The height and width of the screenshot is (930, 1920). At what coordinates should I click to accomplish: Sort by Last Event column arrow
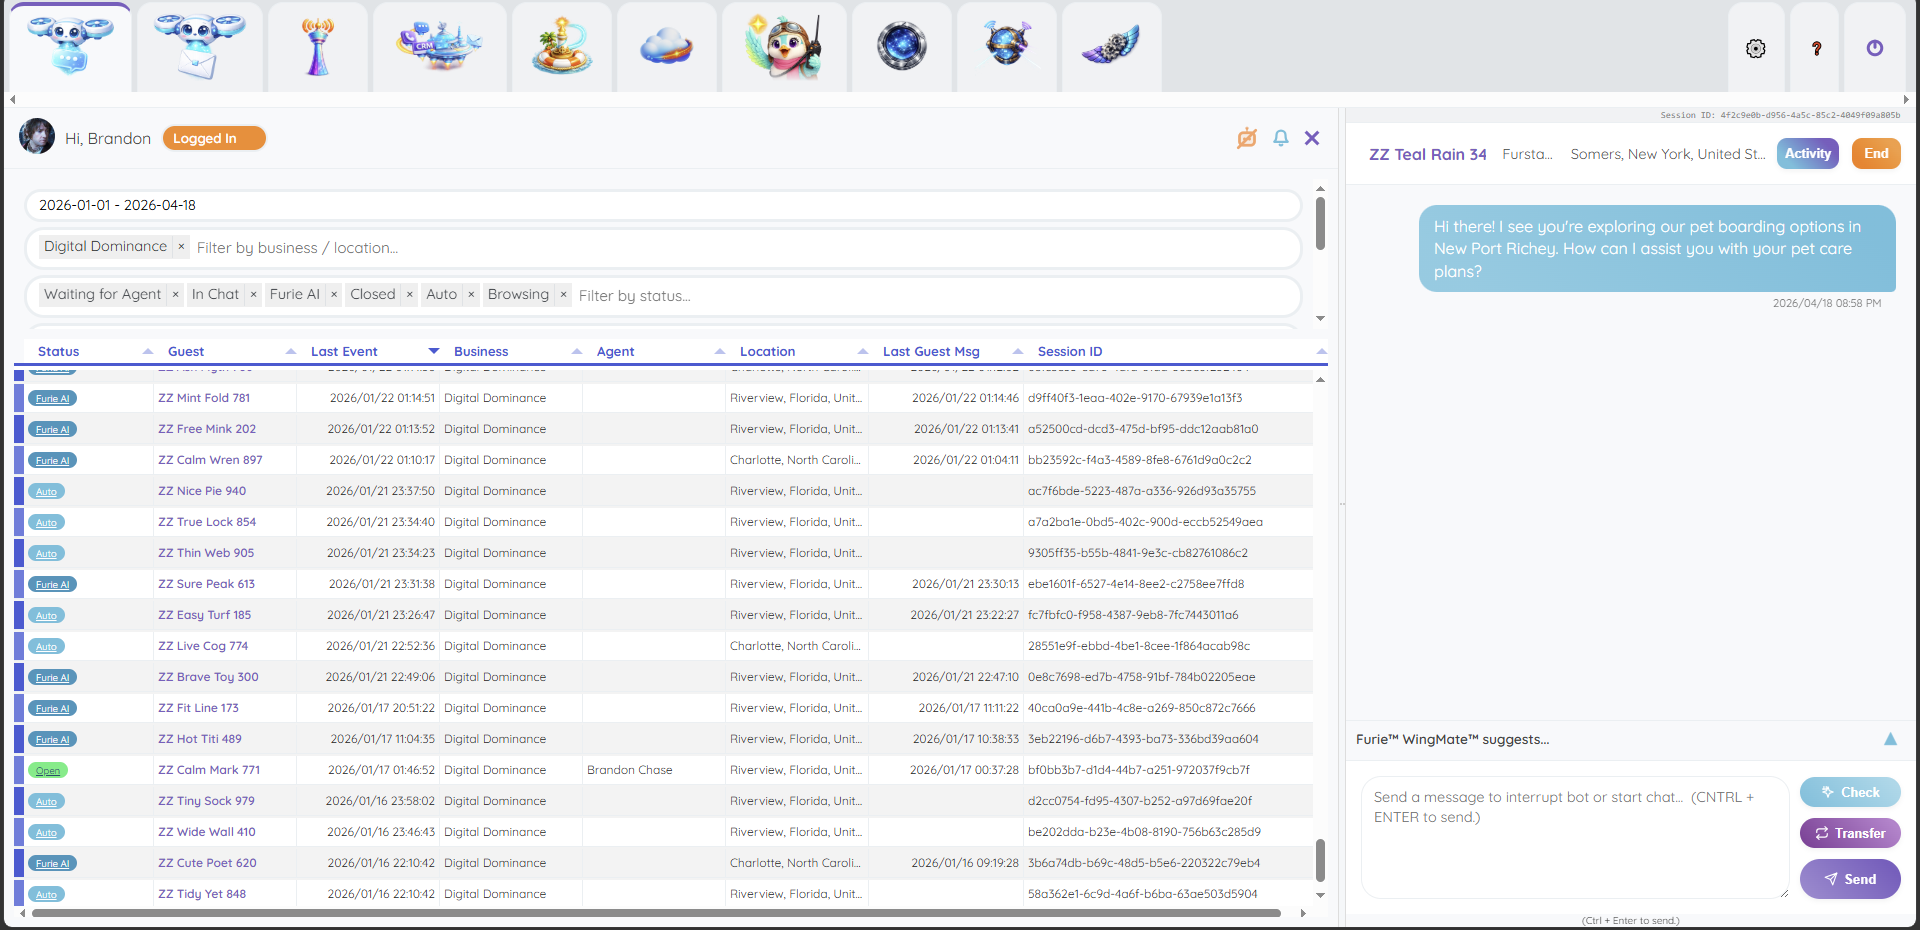pyautogui.click(x=433, y=351)
